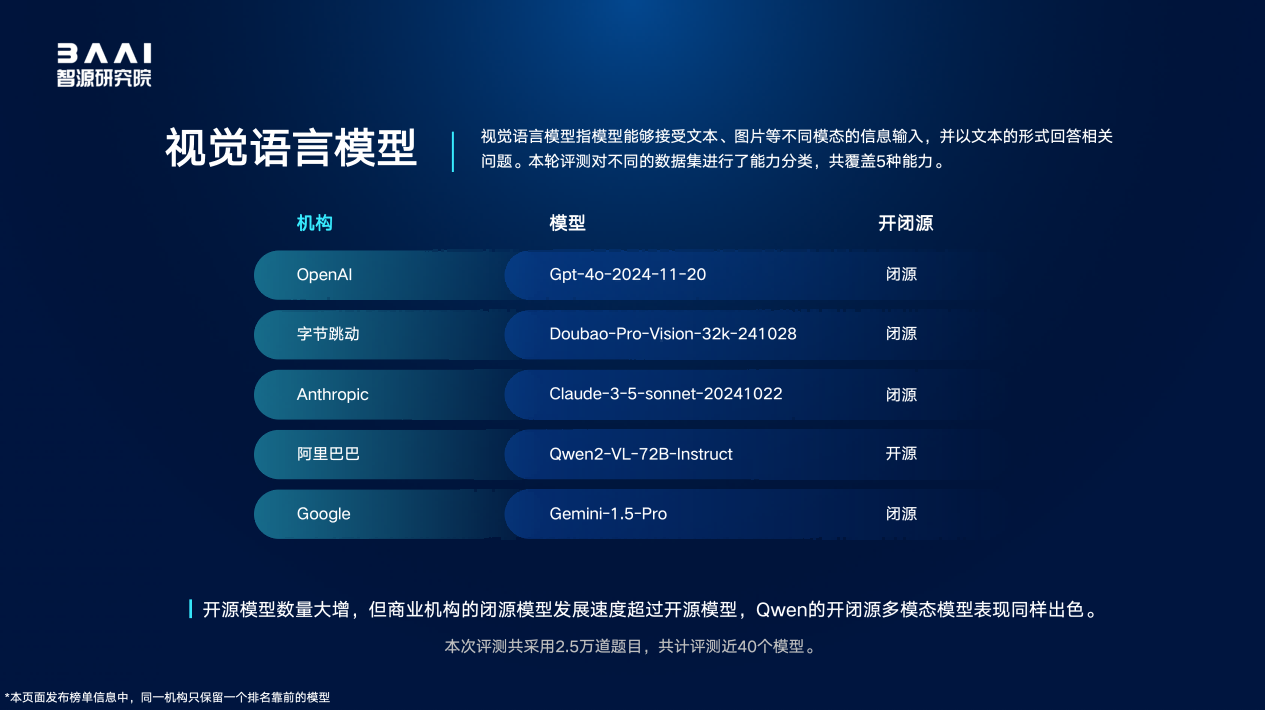Select the Anthropic organization cell
Screen dimensions: 1265x710
(x=332, y=394)
